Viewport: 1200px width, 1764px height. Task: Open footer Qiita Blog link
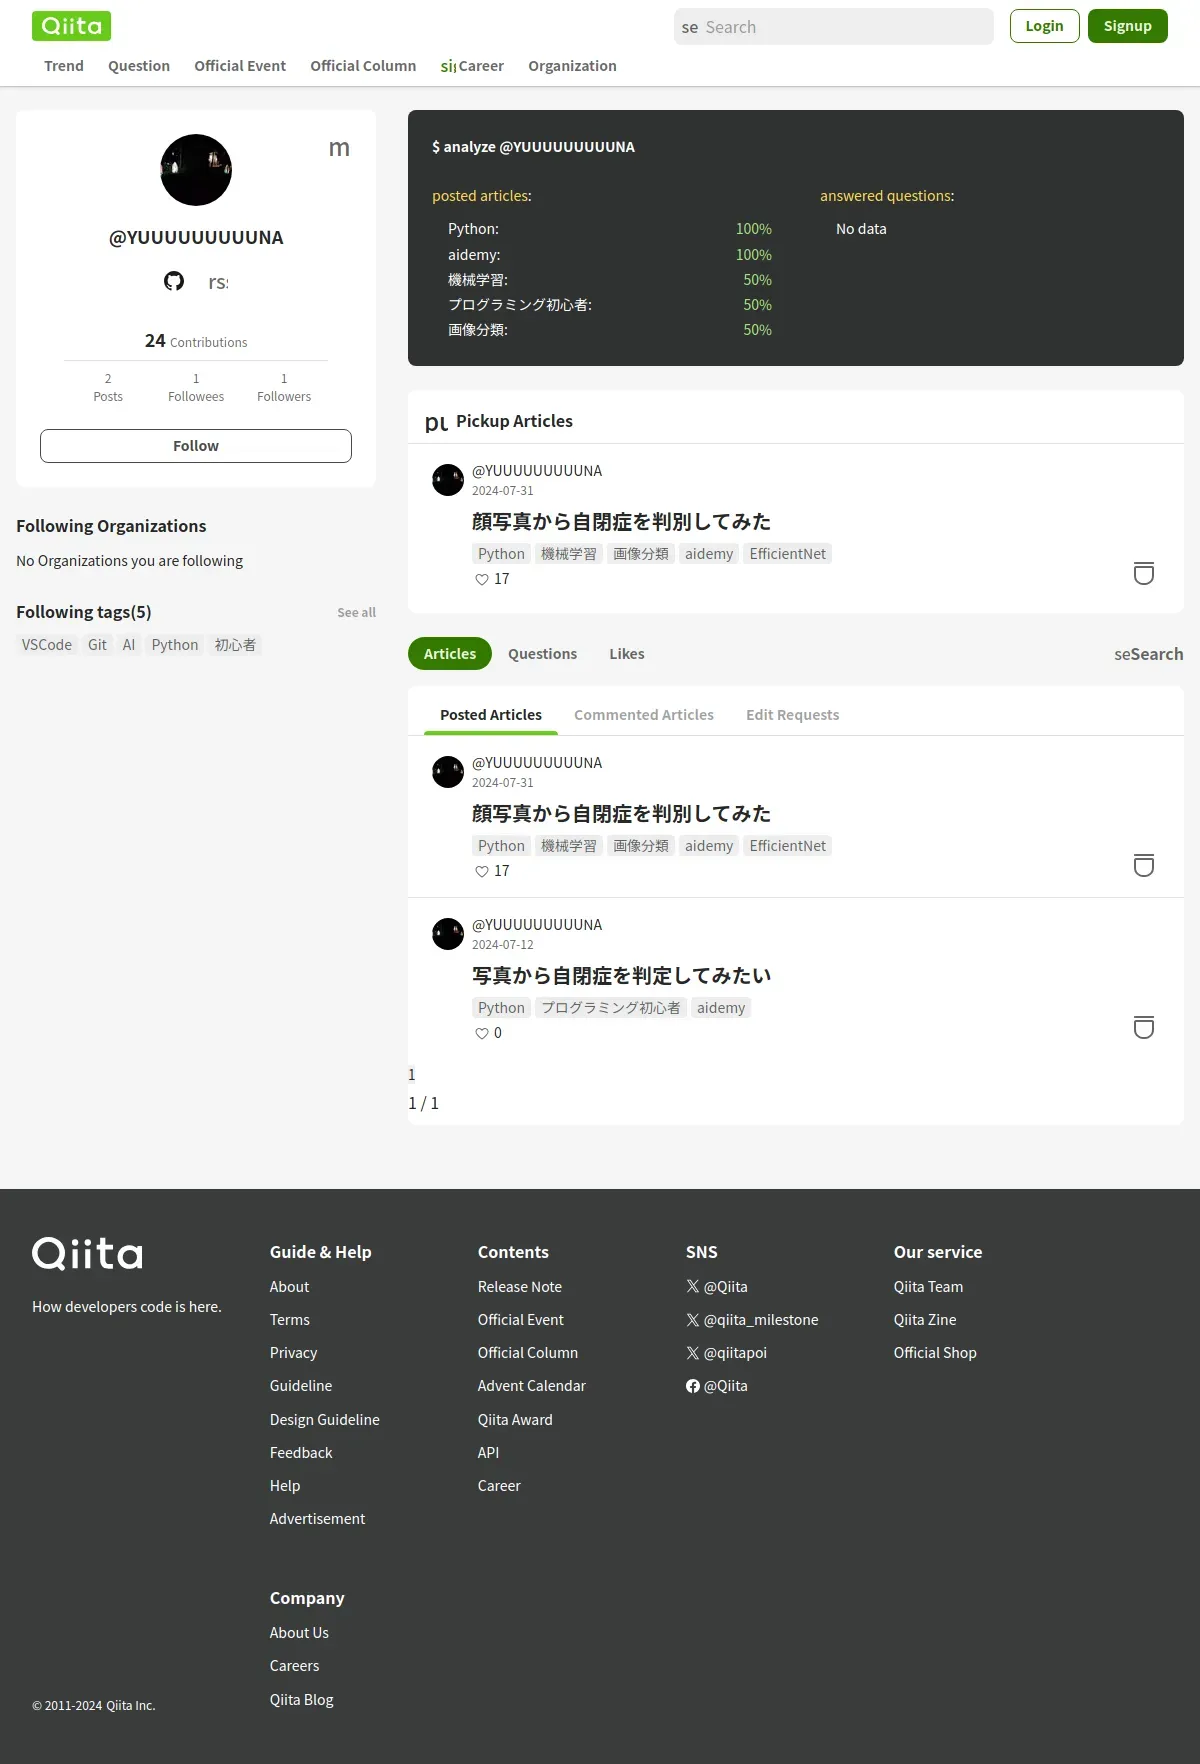pos(302,1700)
